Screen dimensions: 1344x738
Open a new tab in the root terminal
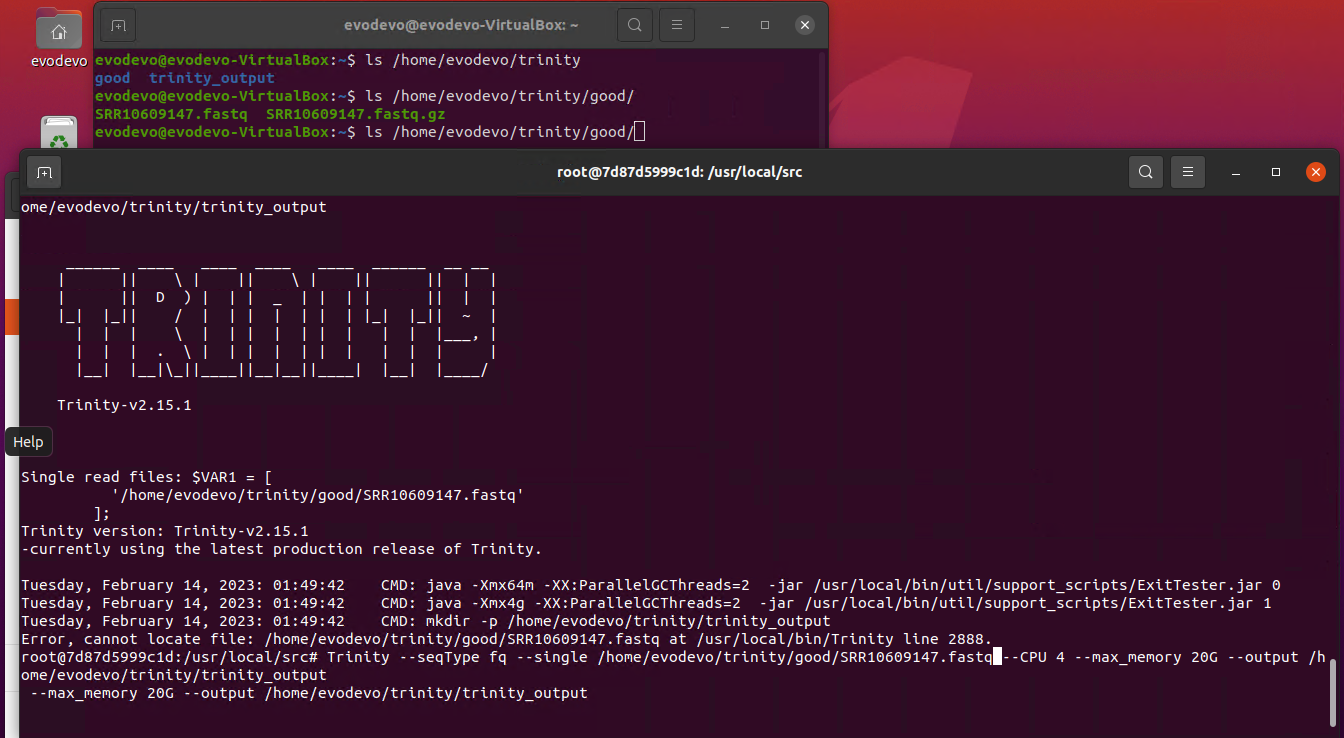click(x=44, y=172)
